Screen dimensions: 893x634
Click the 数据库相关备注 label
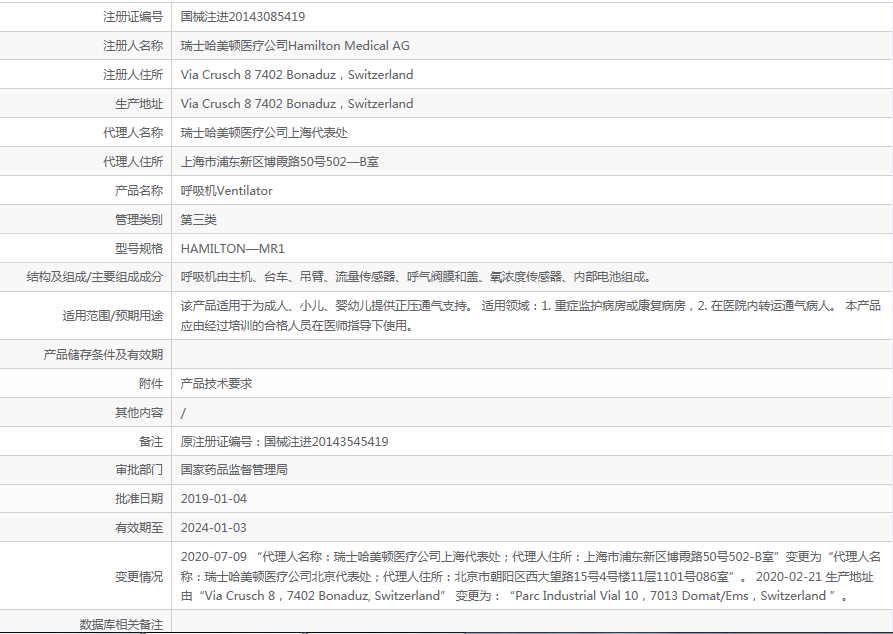click(x=121, y=625)
